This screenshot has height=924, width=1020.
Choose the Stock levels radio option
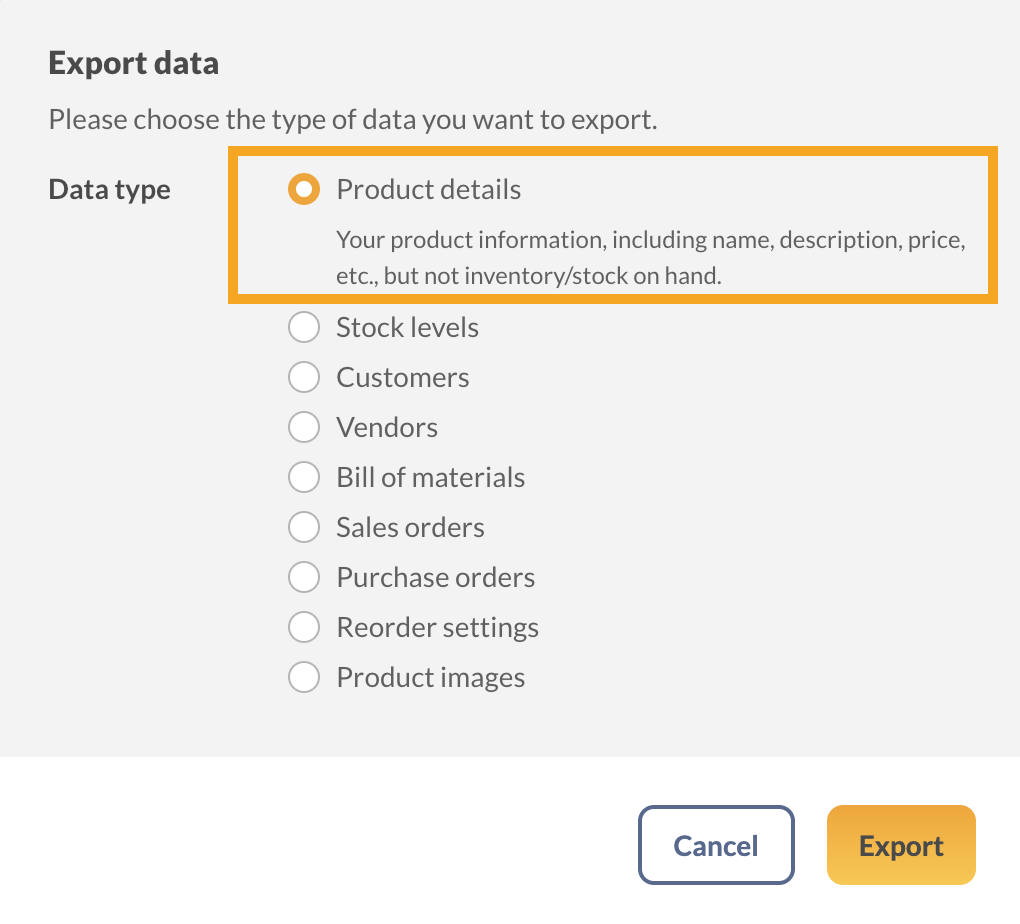(303, 327)
